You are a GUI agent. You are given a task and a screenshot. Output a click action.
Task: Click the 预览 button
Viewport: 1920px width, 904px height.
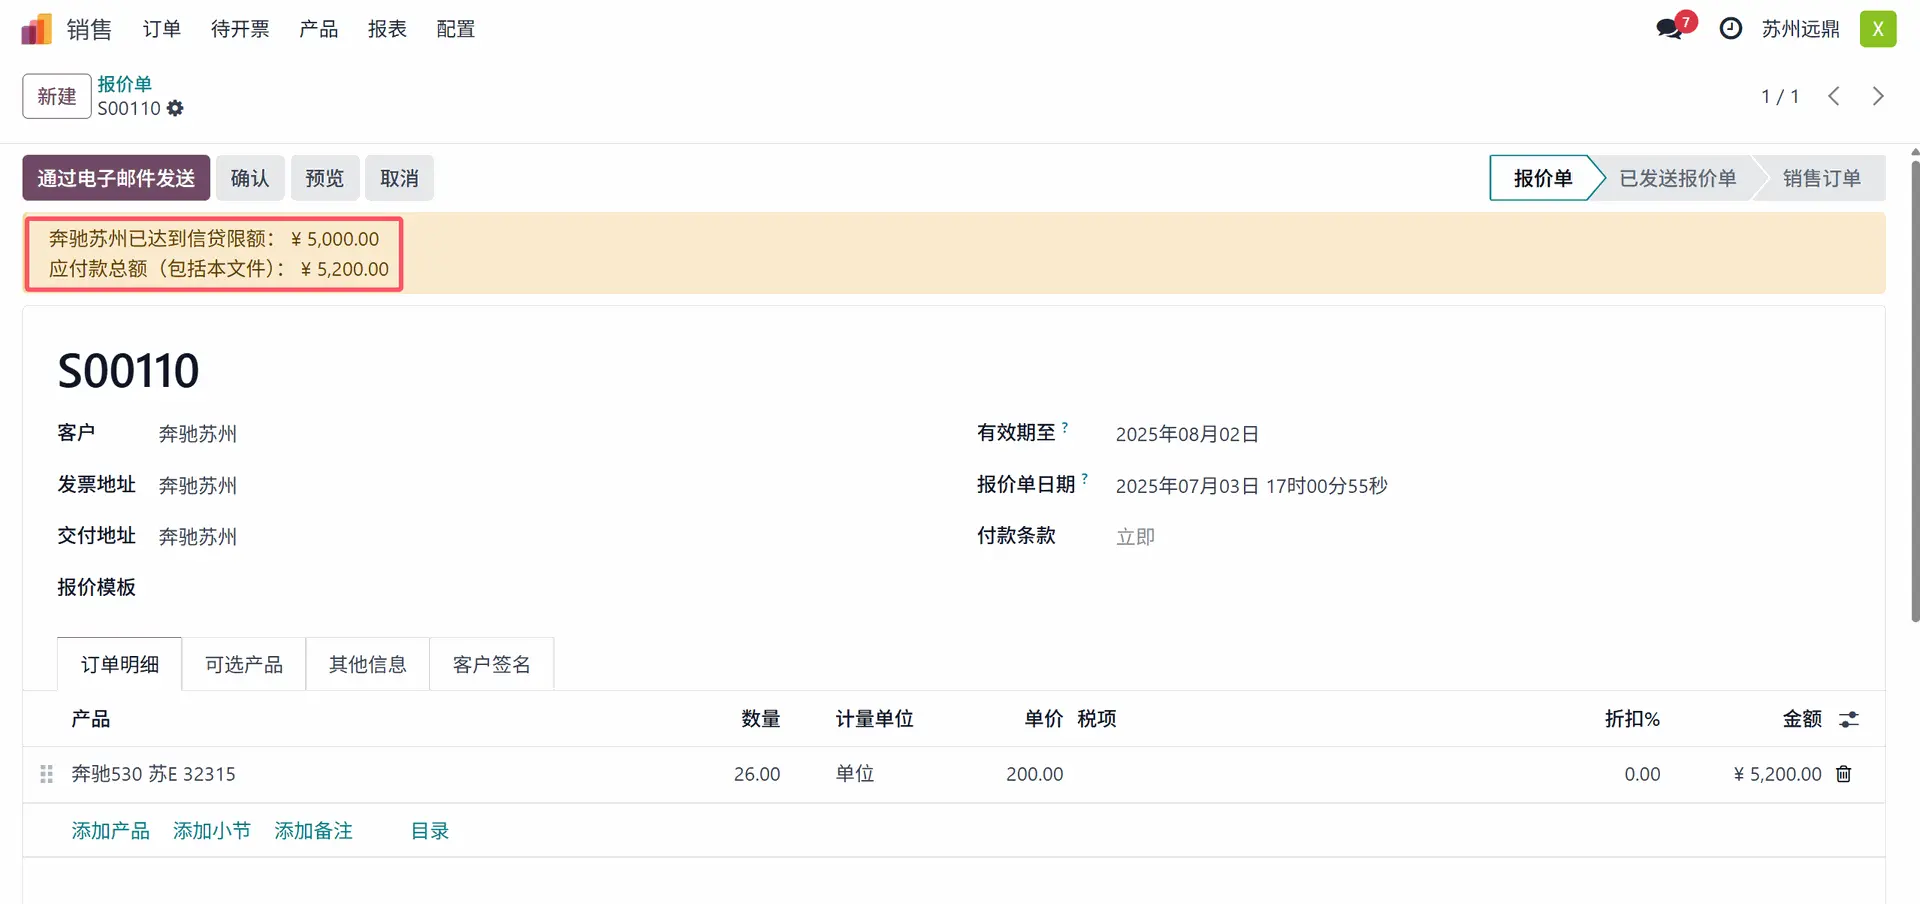pyautogui.click(x=325, y=178)
